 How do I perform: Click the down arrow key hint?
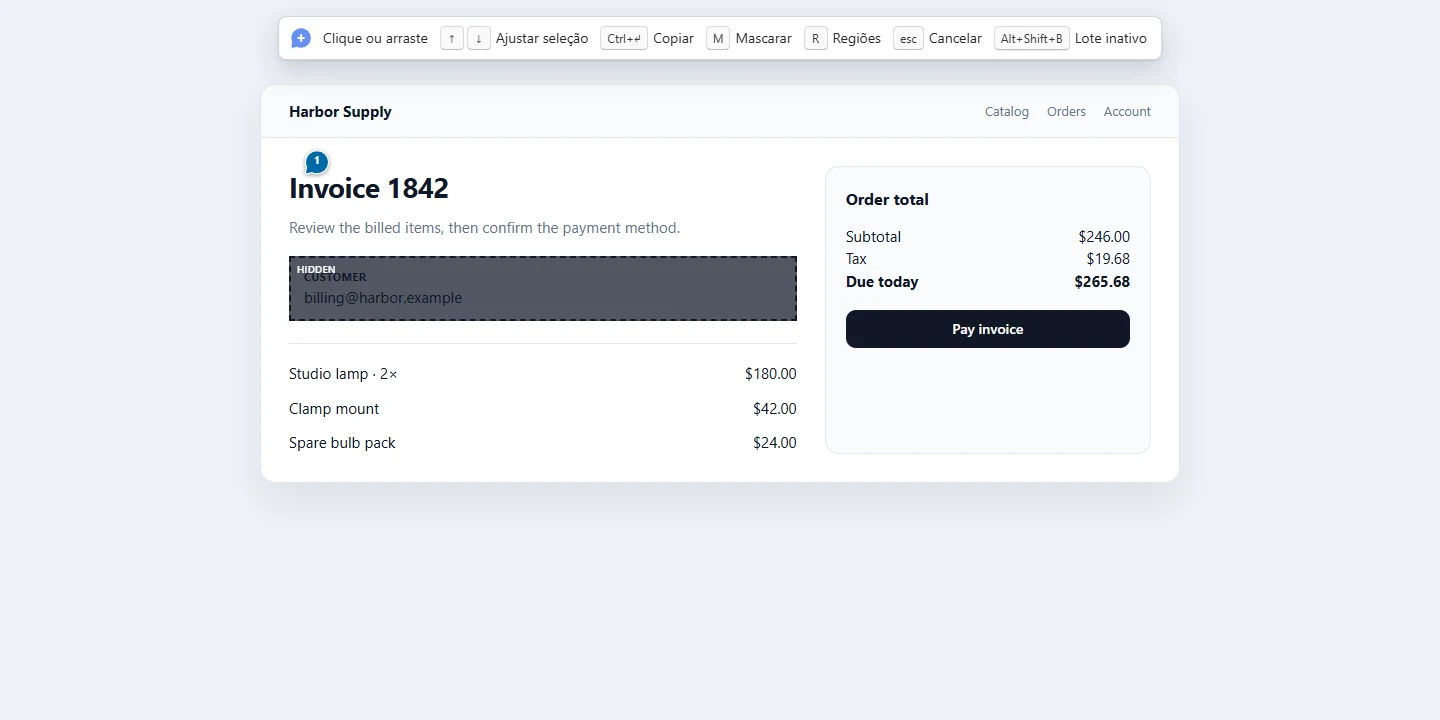479,38
